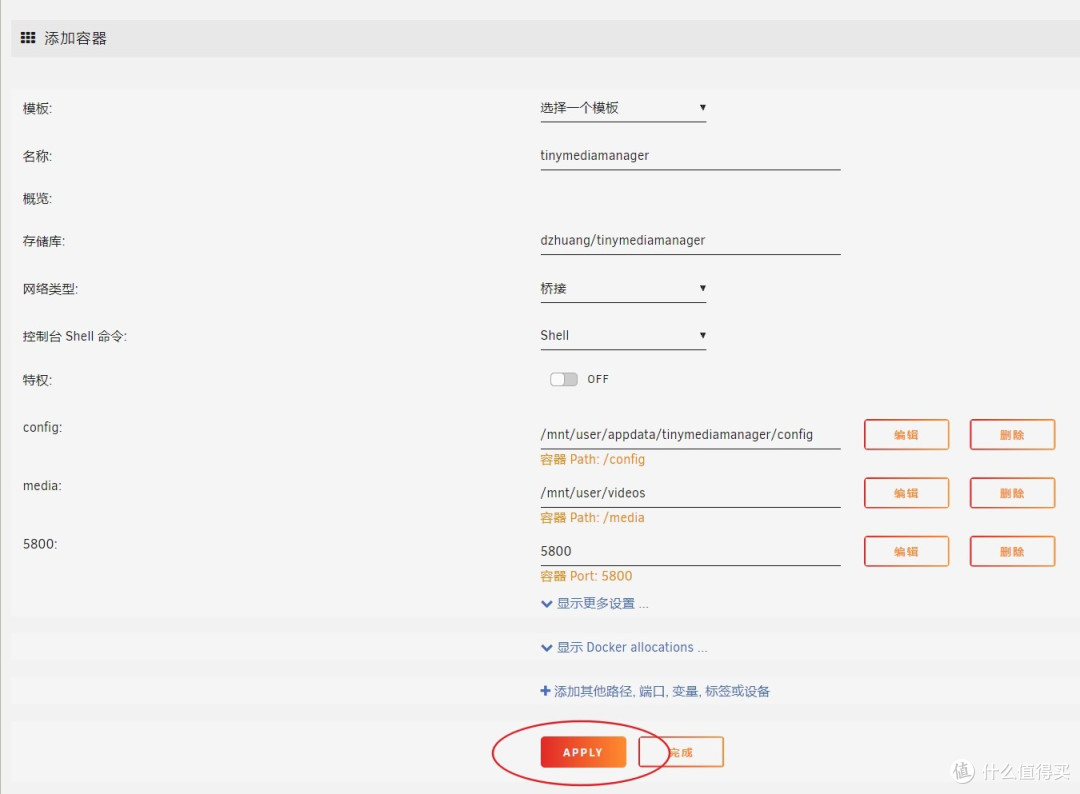Open the 模板 template dropdown
The image size is (1080, 794).
623,108
